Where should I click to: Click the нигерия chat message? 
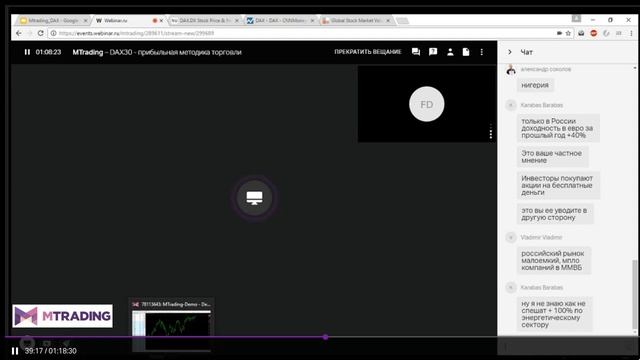click(535, 85)
